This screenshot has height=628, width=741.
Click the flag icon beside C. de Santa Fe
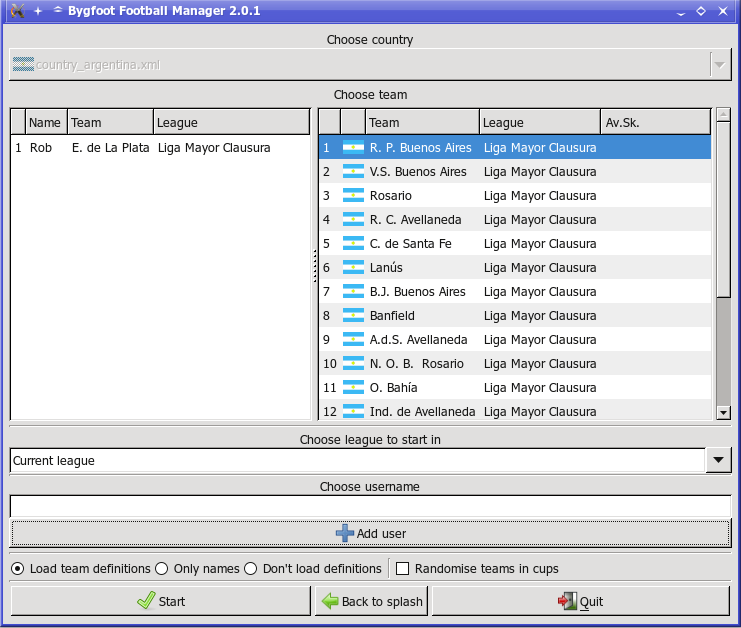click(353, 244)
